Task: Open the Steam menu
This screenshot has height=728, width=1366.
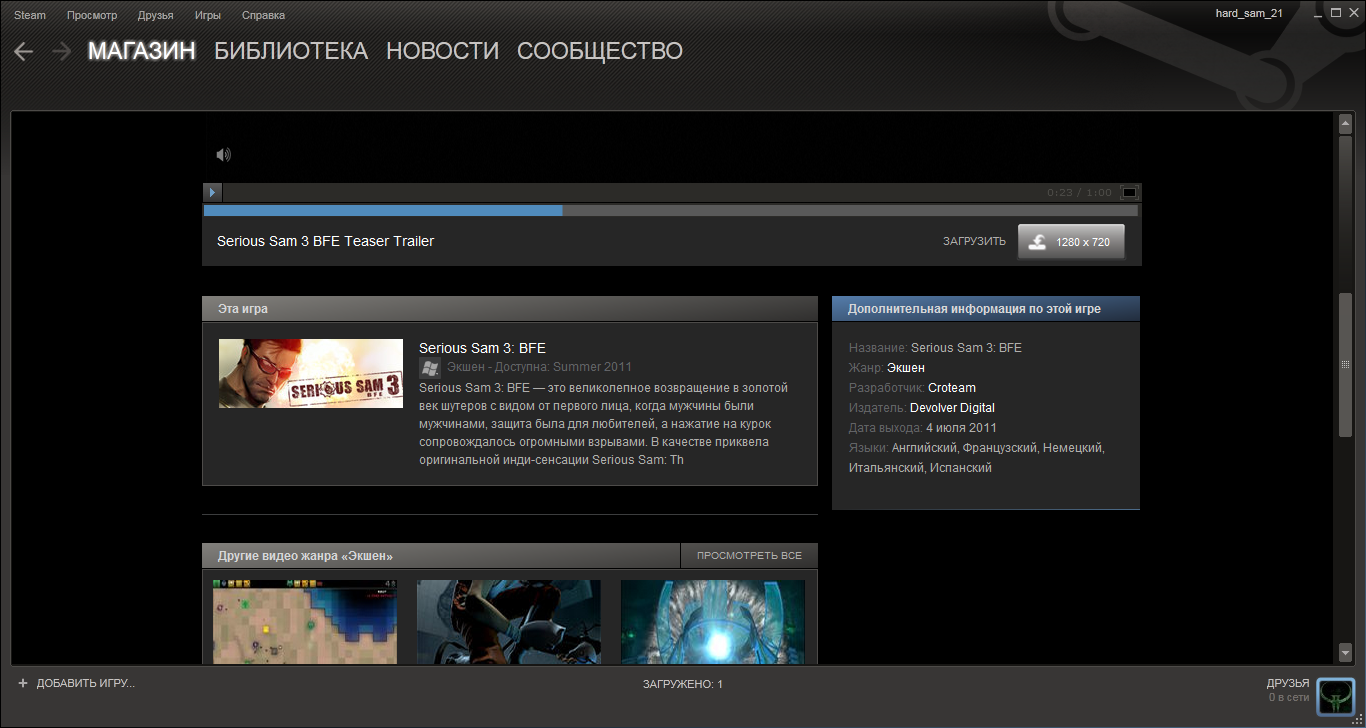Action: (30, 15)
